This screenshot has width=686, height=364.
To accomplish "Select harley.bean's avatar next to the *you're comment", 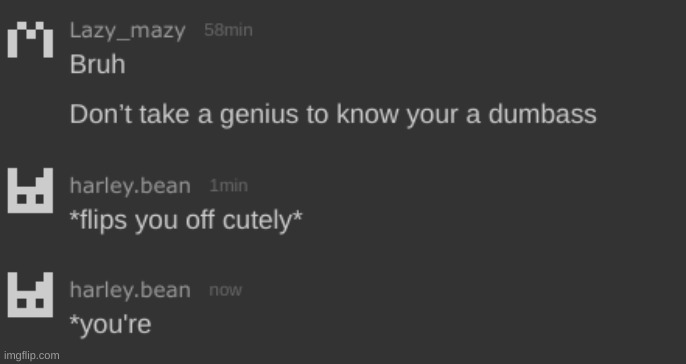I will [30, 294].
